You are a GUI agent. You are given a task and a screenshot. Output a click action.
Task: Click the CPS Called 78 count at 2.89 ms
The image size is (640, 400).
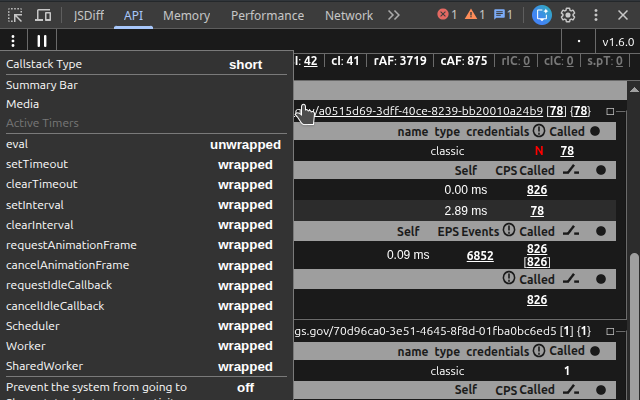pos(537,211)
